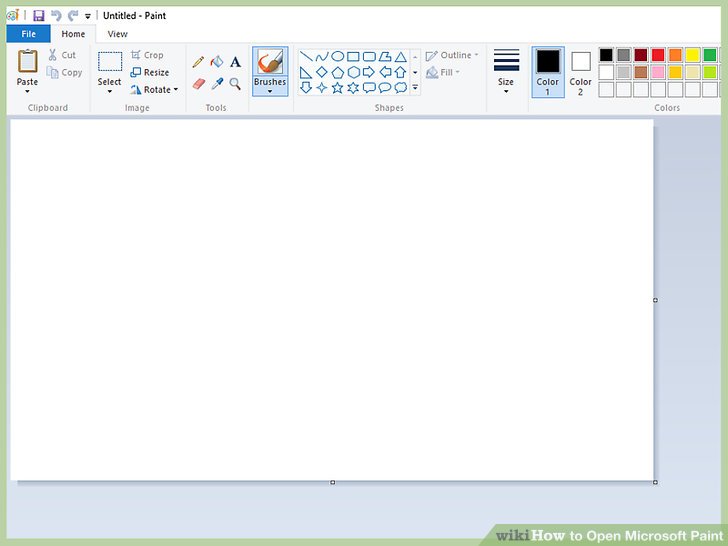The image size is (728, 546).
Task: Pick the Triangle shape
Action: (x=401, y=57)
